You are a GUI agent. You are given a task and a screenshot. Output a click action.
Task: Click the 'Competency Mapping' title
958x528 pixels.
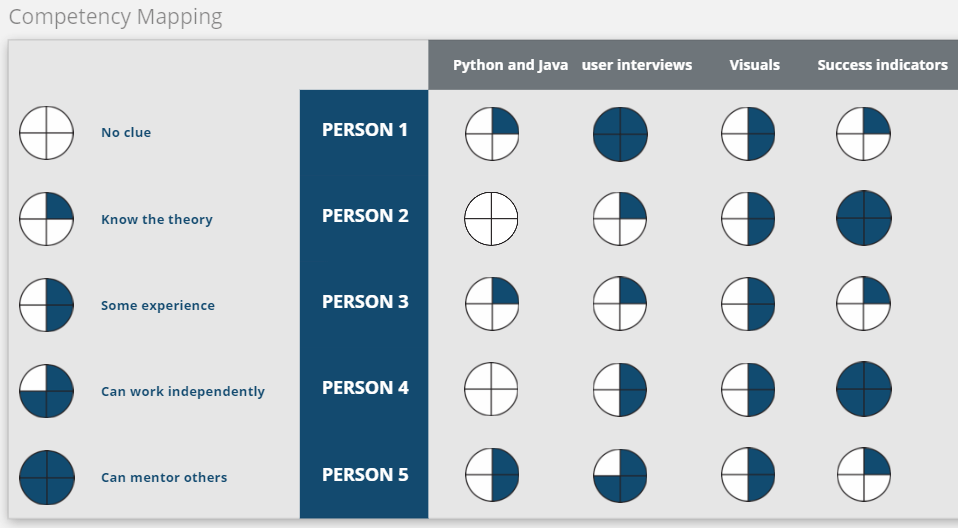pyautogui.click(x=116, y=17)
